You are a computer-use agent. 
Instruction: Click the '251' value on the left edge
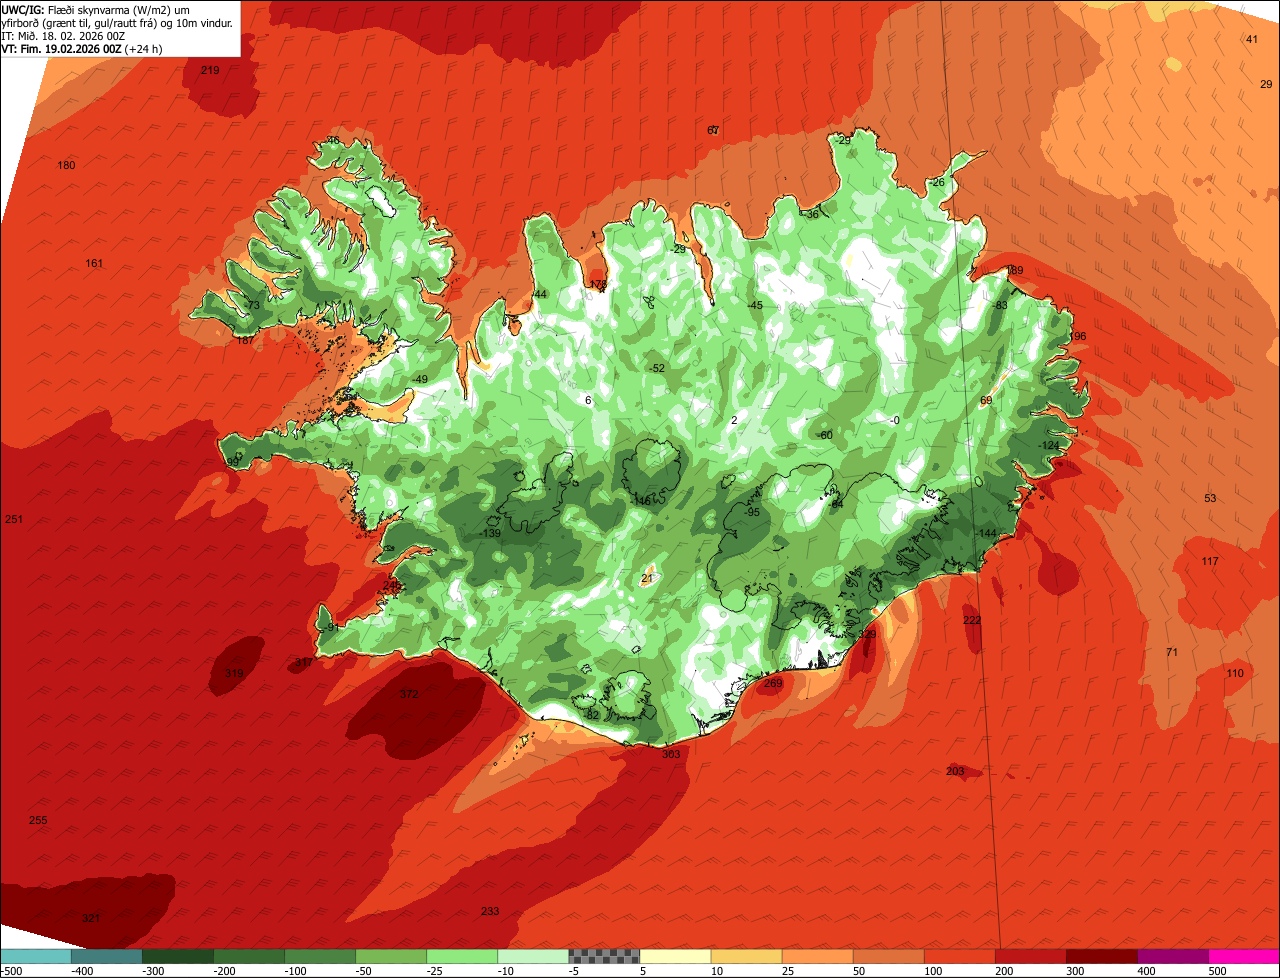(x=13, y=519)
